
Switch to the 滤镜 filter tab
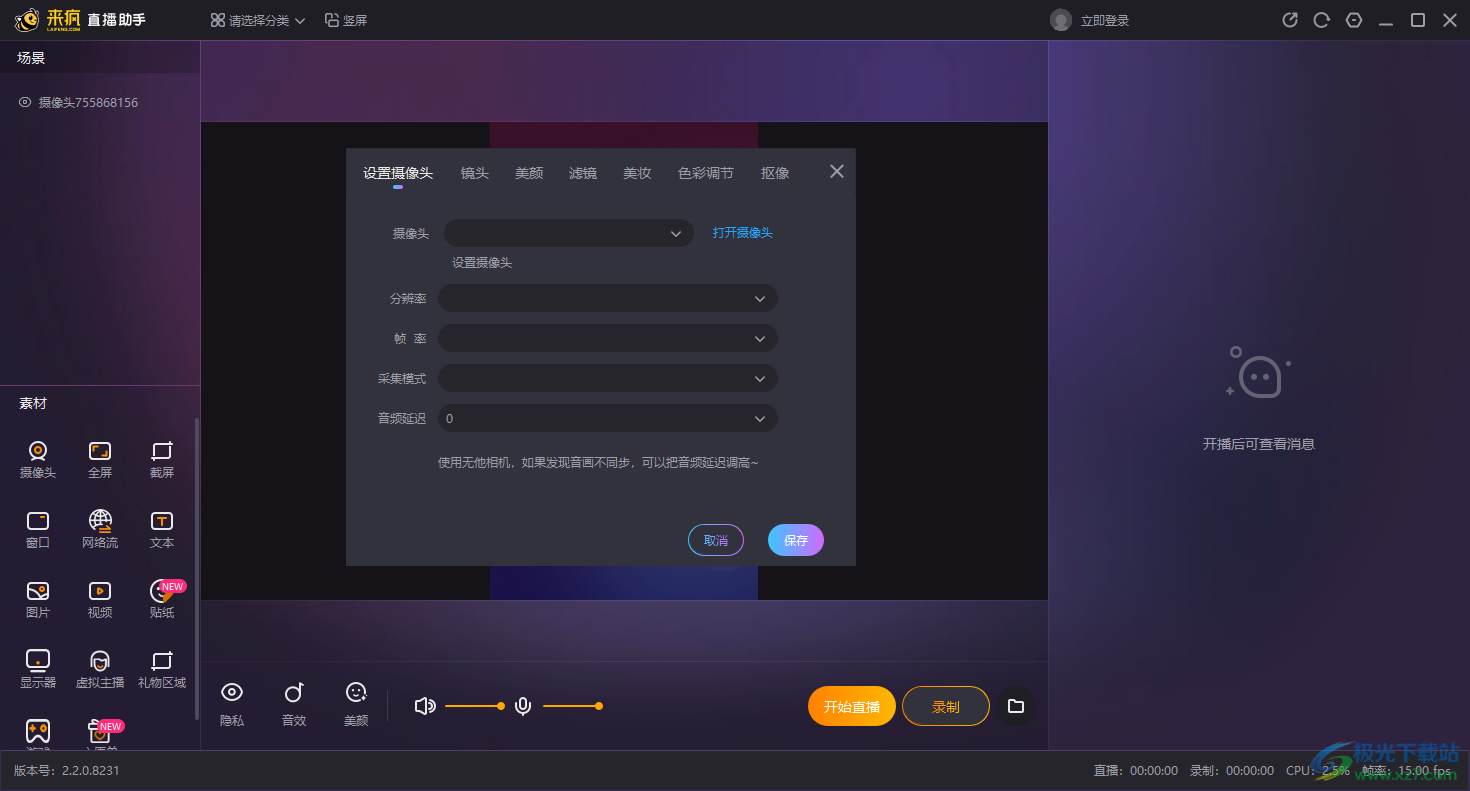[583, 173]
